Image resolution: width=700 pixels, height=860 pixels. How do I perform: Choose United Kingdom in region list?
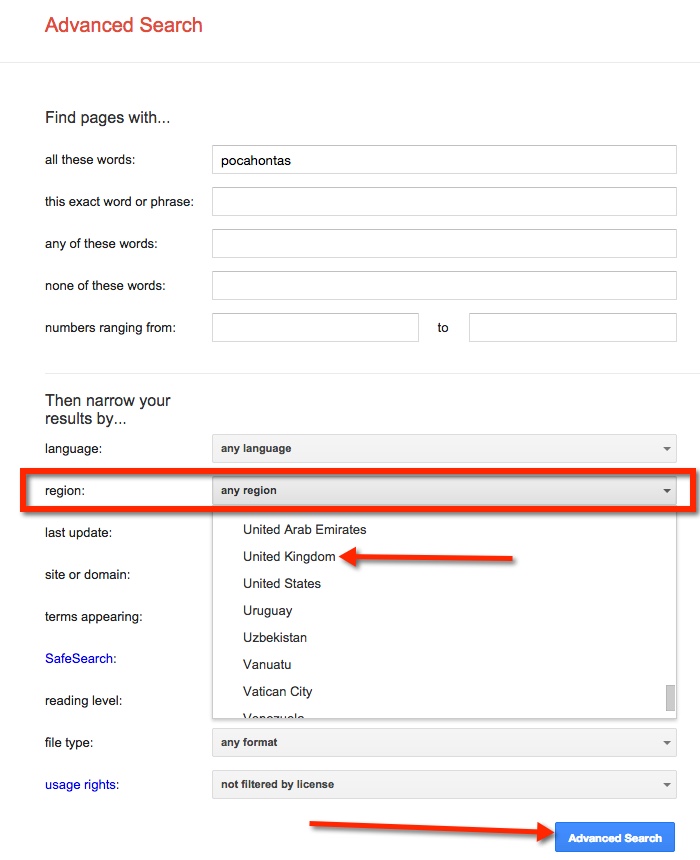pyautogui.click(x=289, y=557)
